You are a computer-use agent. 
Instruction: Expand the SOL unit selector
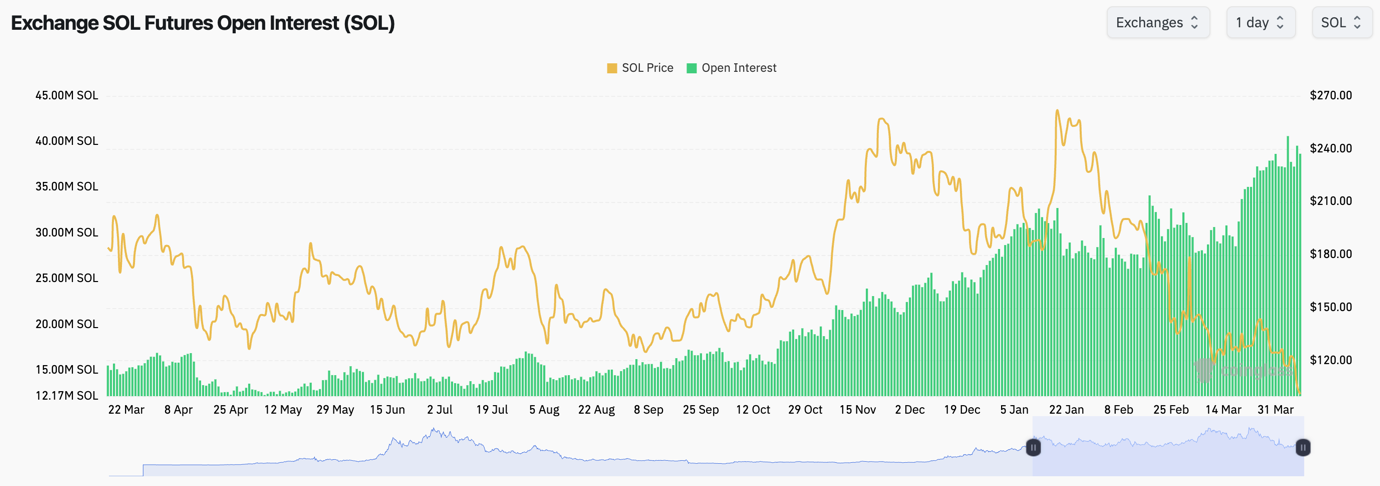1341,23
